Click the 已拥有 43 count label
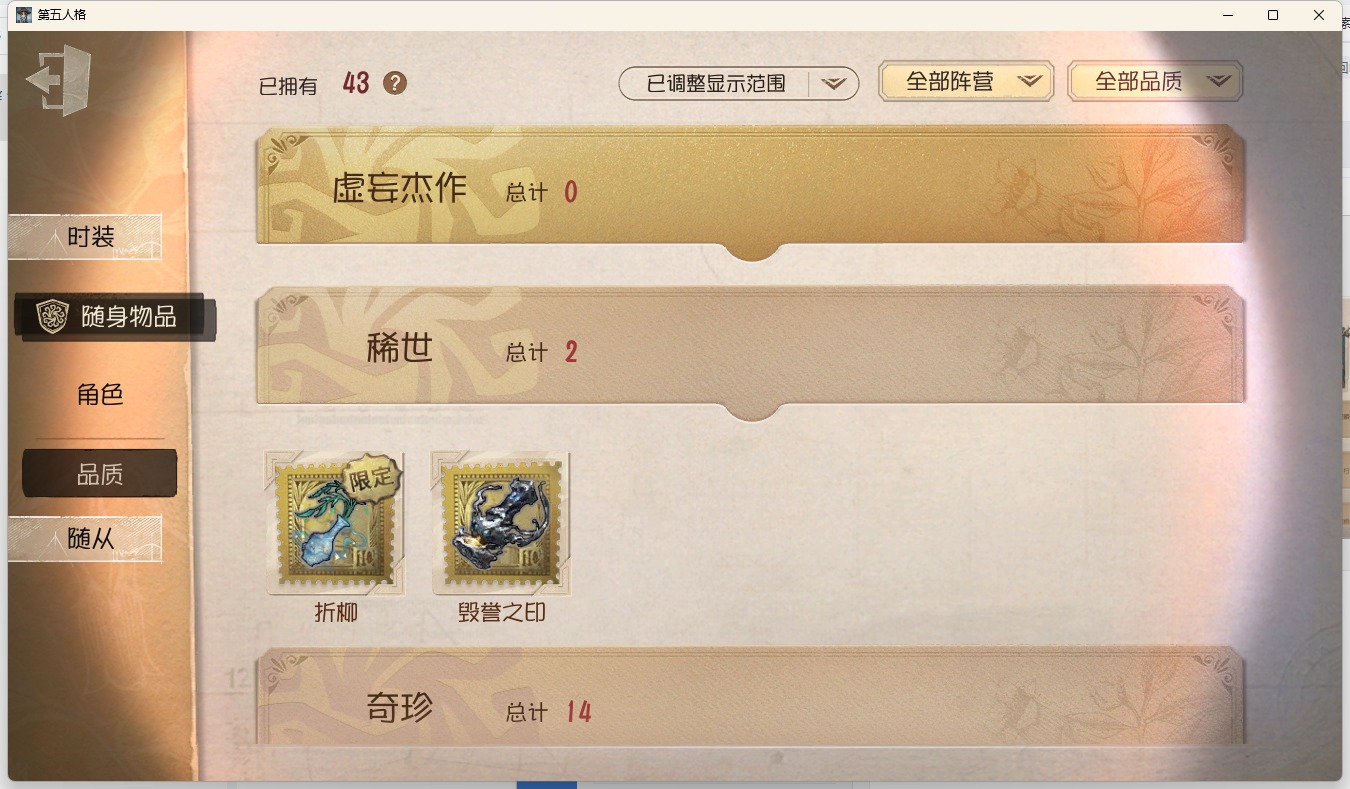 coord(314,84)
